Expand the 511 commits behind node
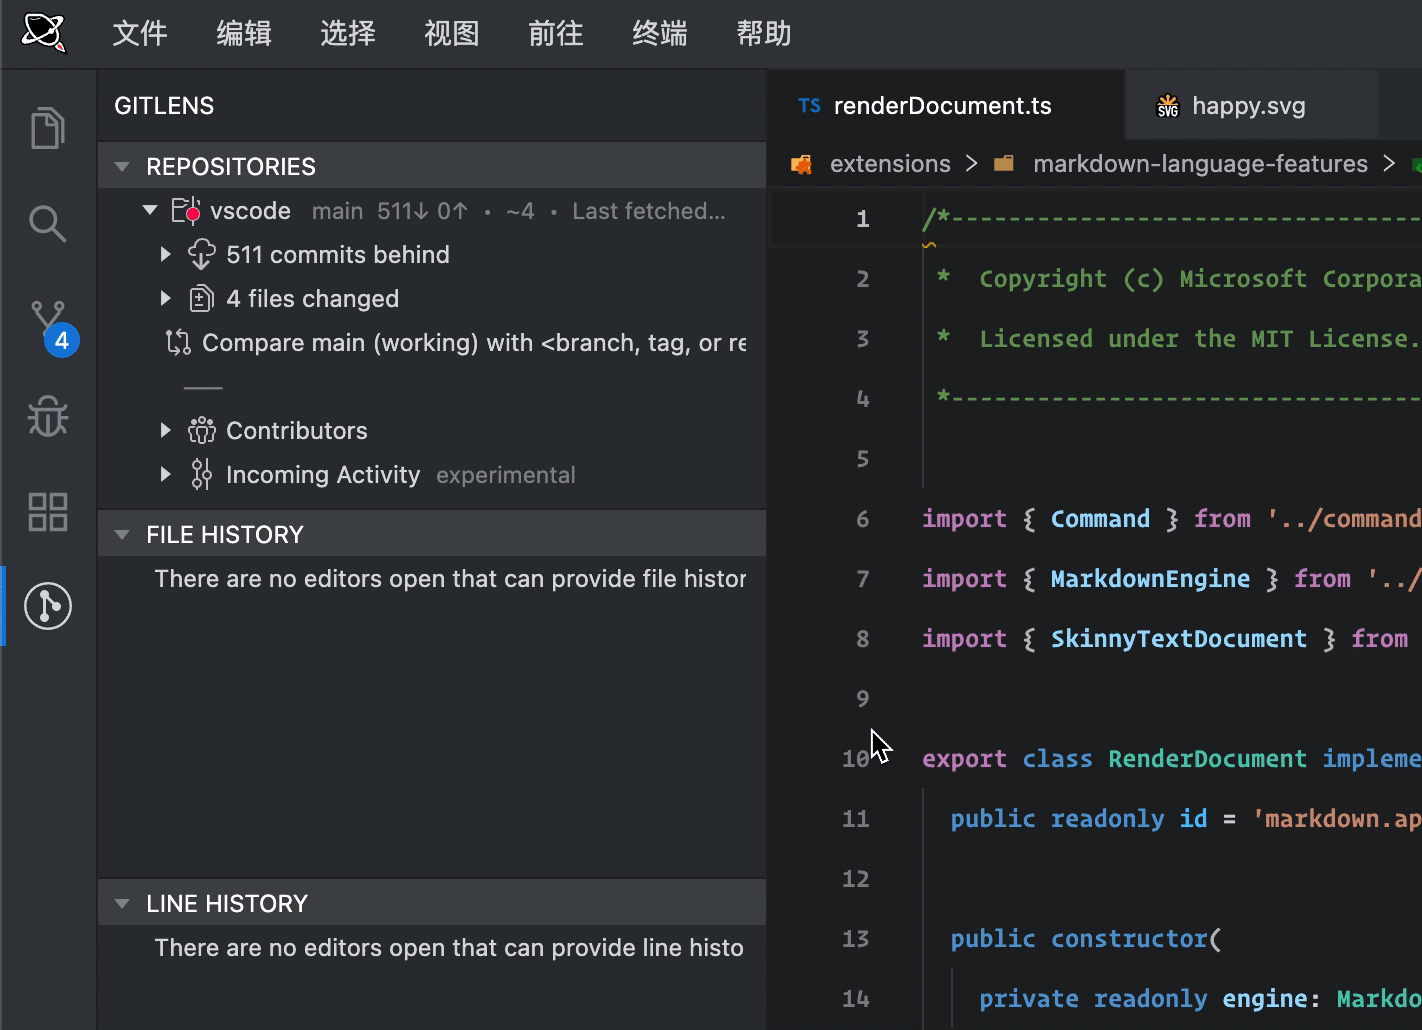The height and width of the screenshot is (1030, 1422). click(x=166, y=255)
